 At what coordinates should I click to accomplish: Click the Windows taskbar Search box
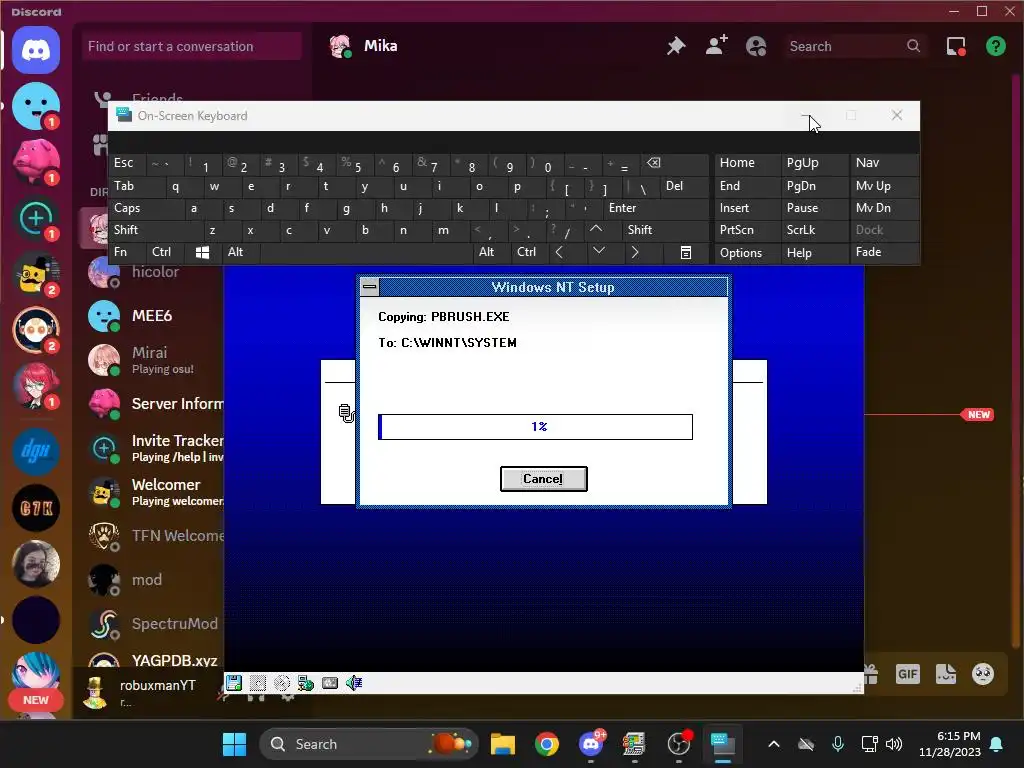click(x=369, y=744)
